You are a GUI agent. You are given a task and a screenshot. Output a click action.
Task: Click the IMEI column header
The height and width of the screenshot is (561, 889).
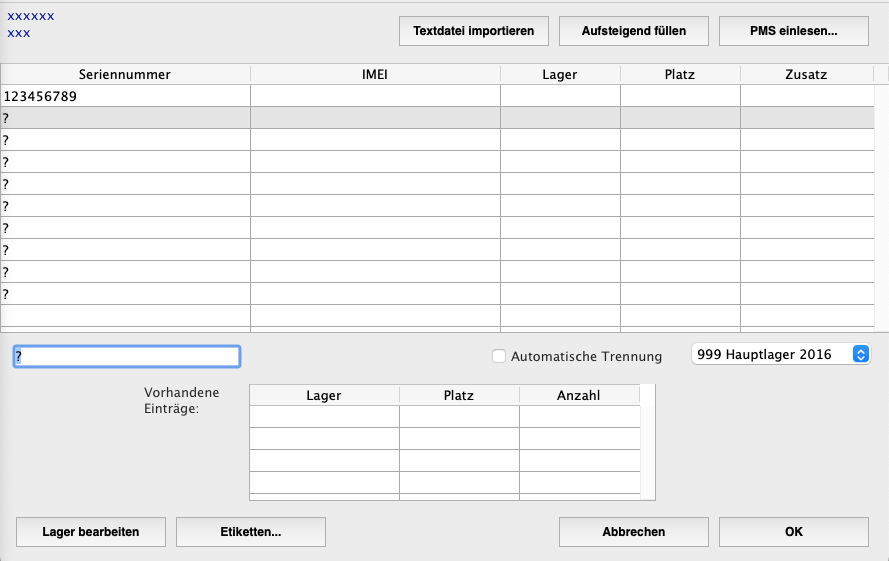pos(375,74)
